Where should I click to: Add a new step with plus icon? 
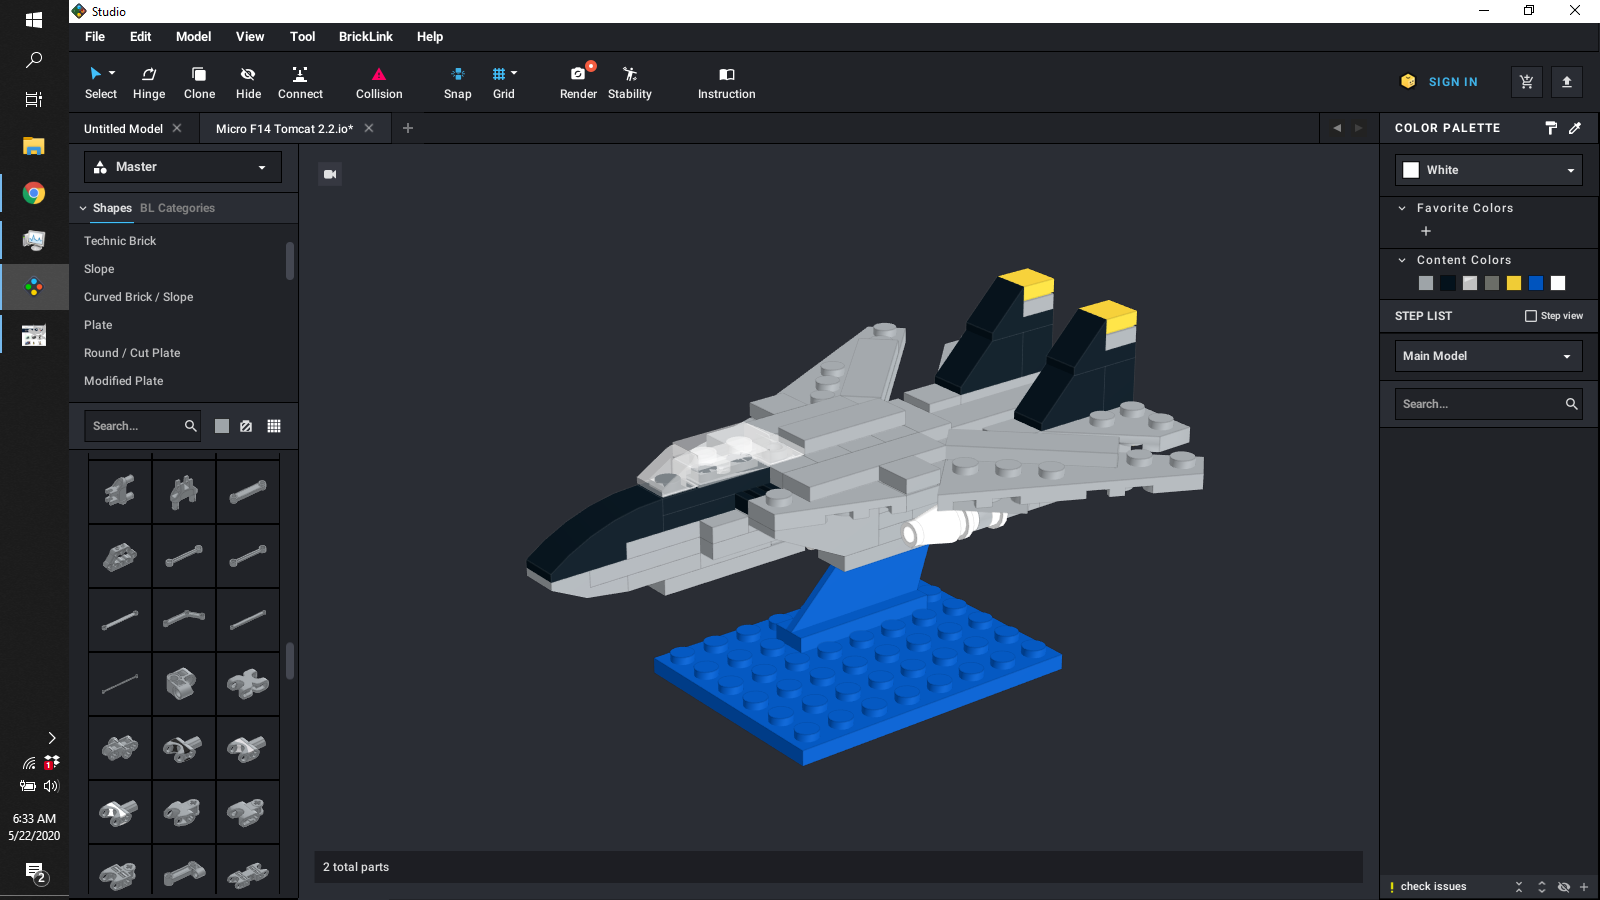[1584, 887]
